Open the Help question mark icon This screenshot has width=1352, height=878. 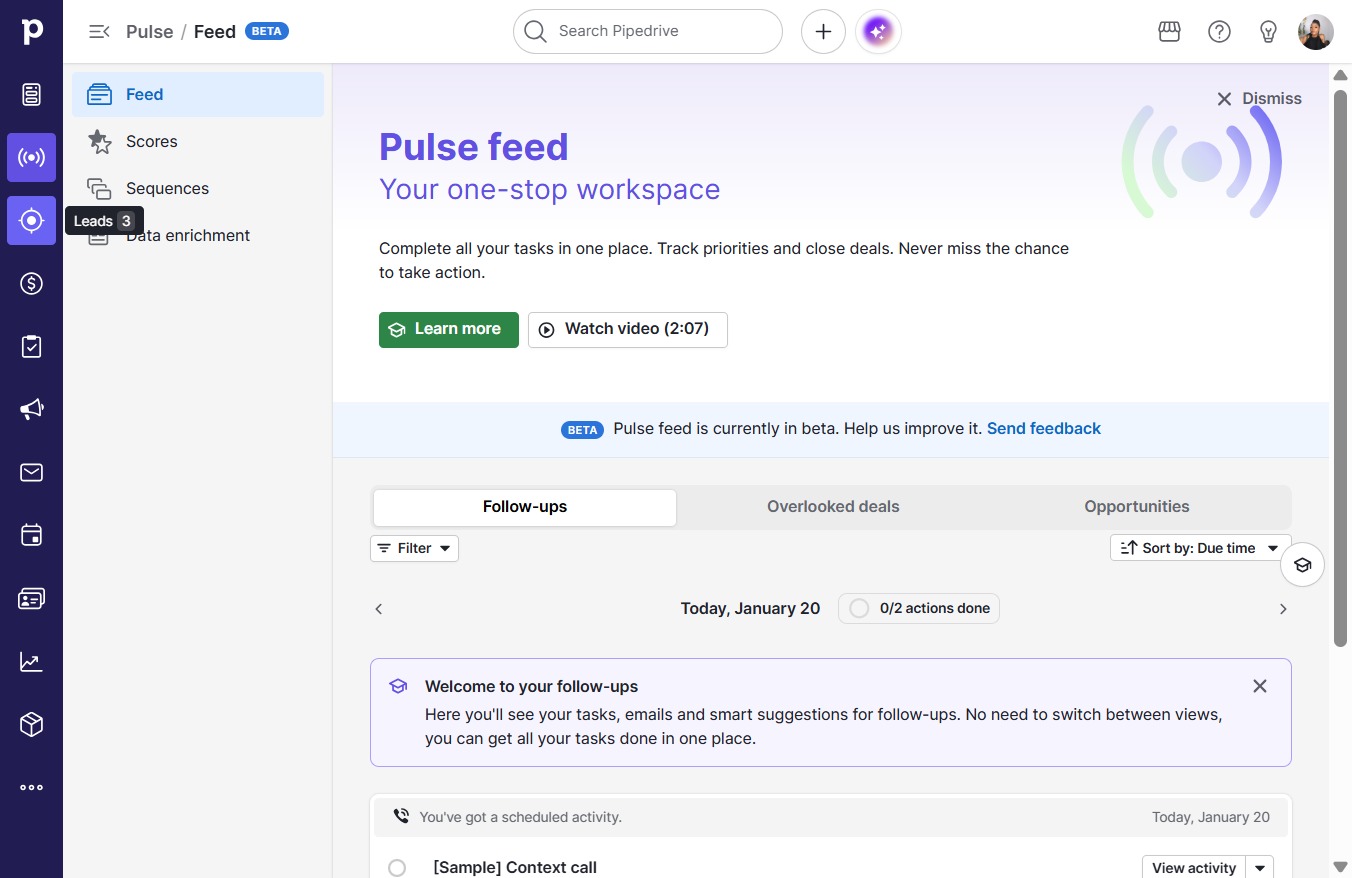click(1219, 32)
